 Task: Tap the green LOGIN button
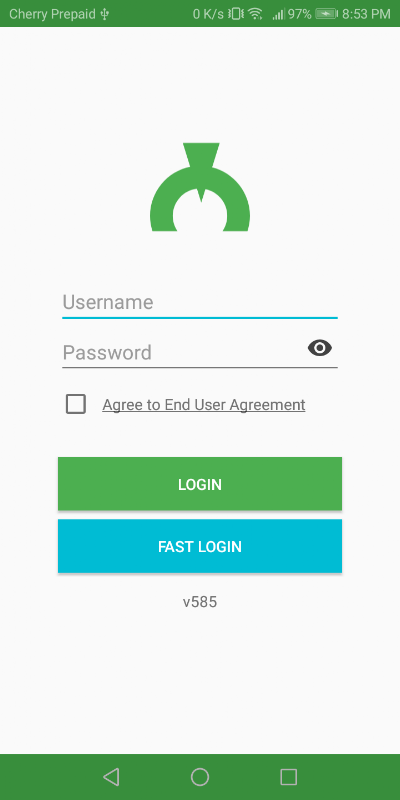(200, 484)
